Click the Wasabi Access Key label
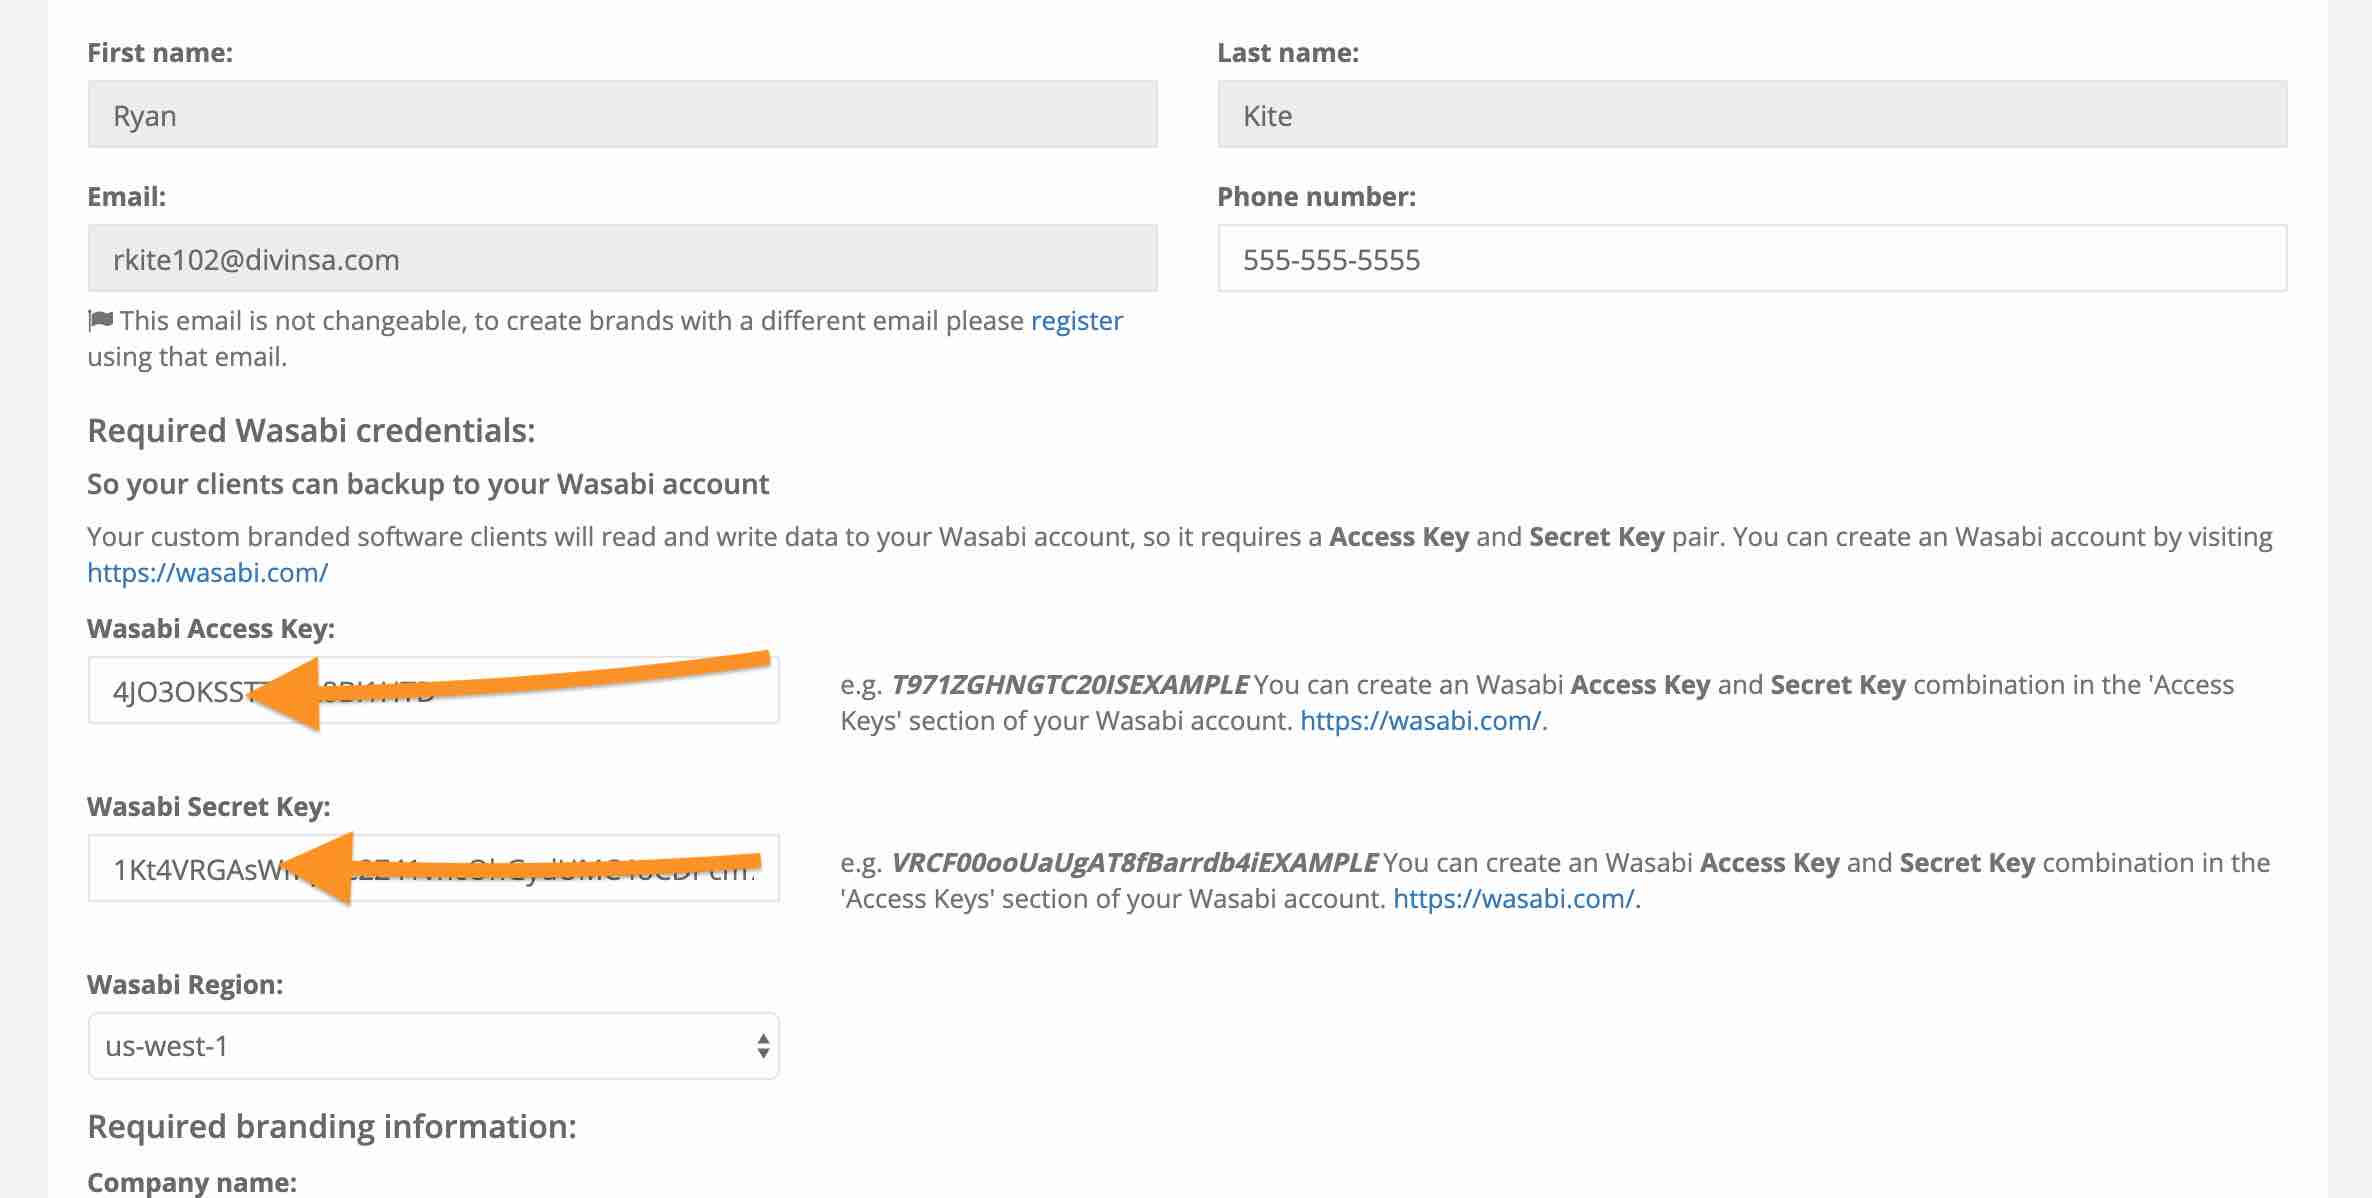The width and height of the screenshot is (2372, 1198). (211, 629)
